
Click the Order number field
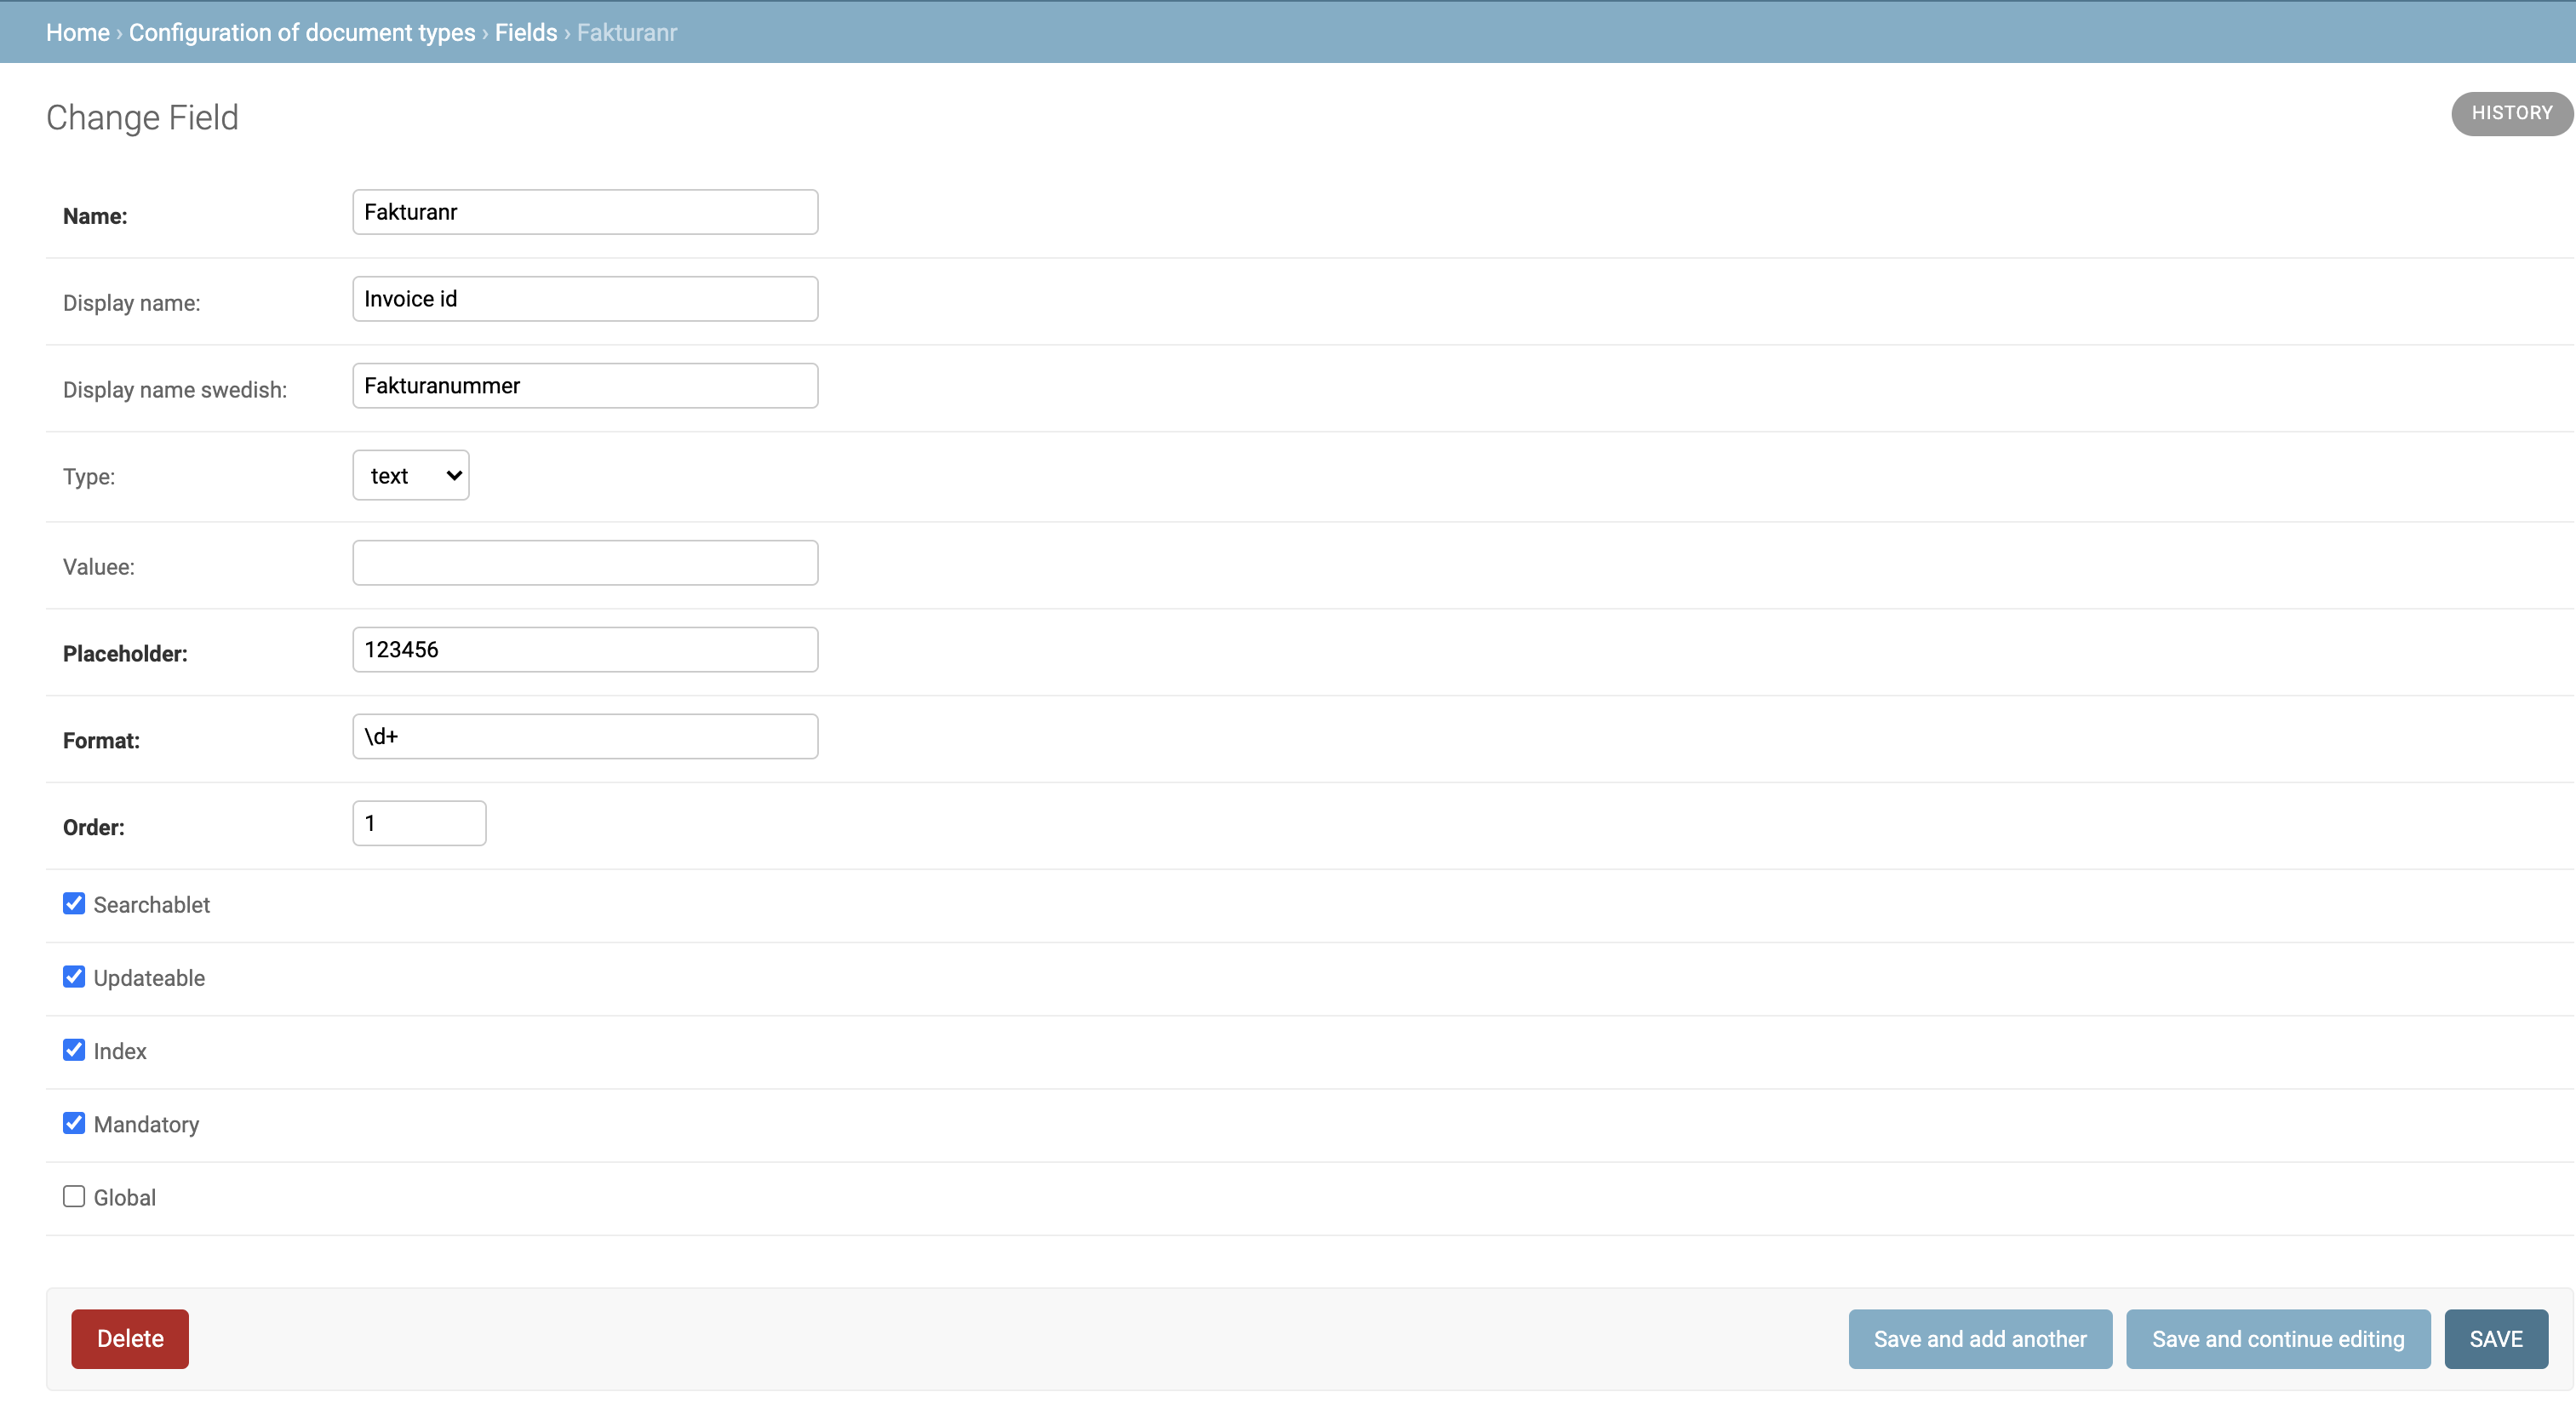tap(419, 823)
